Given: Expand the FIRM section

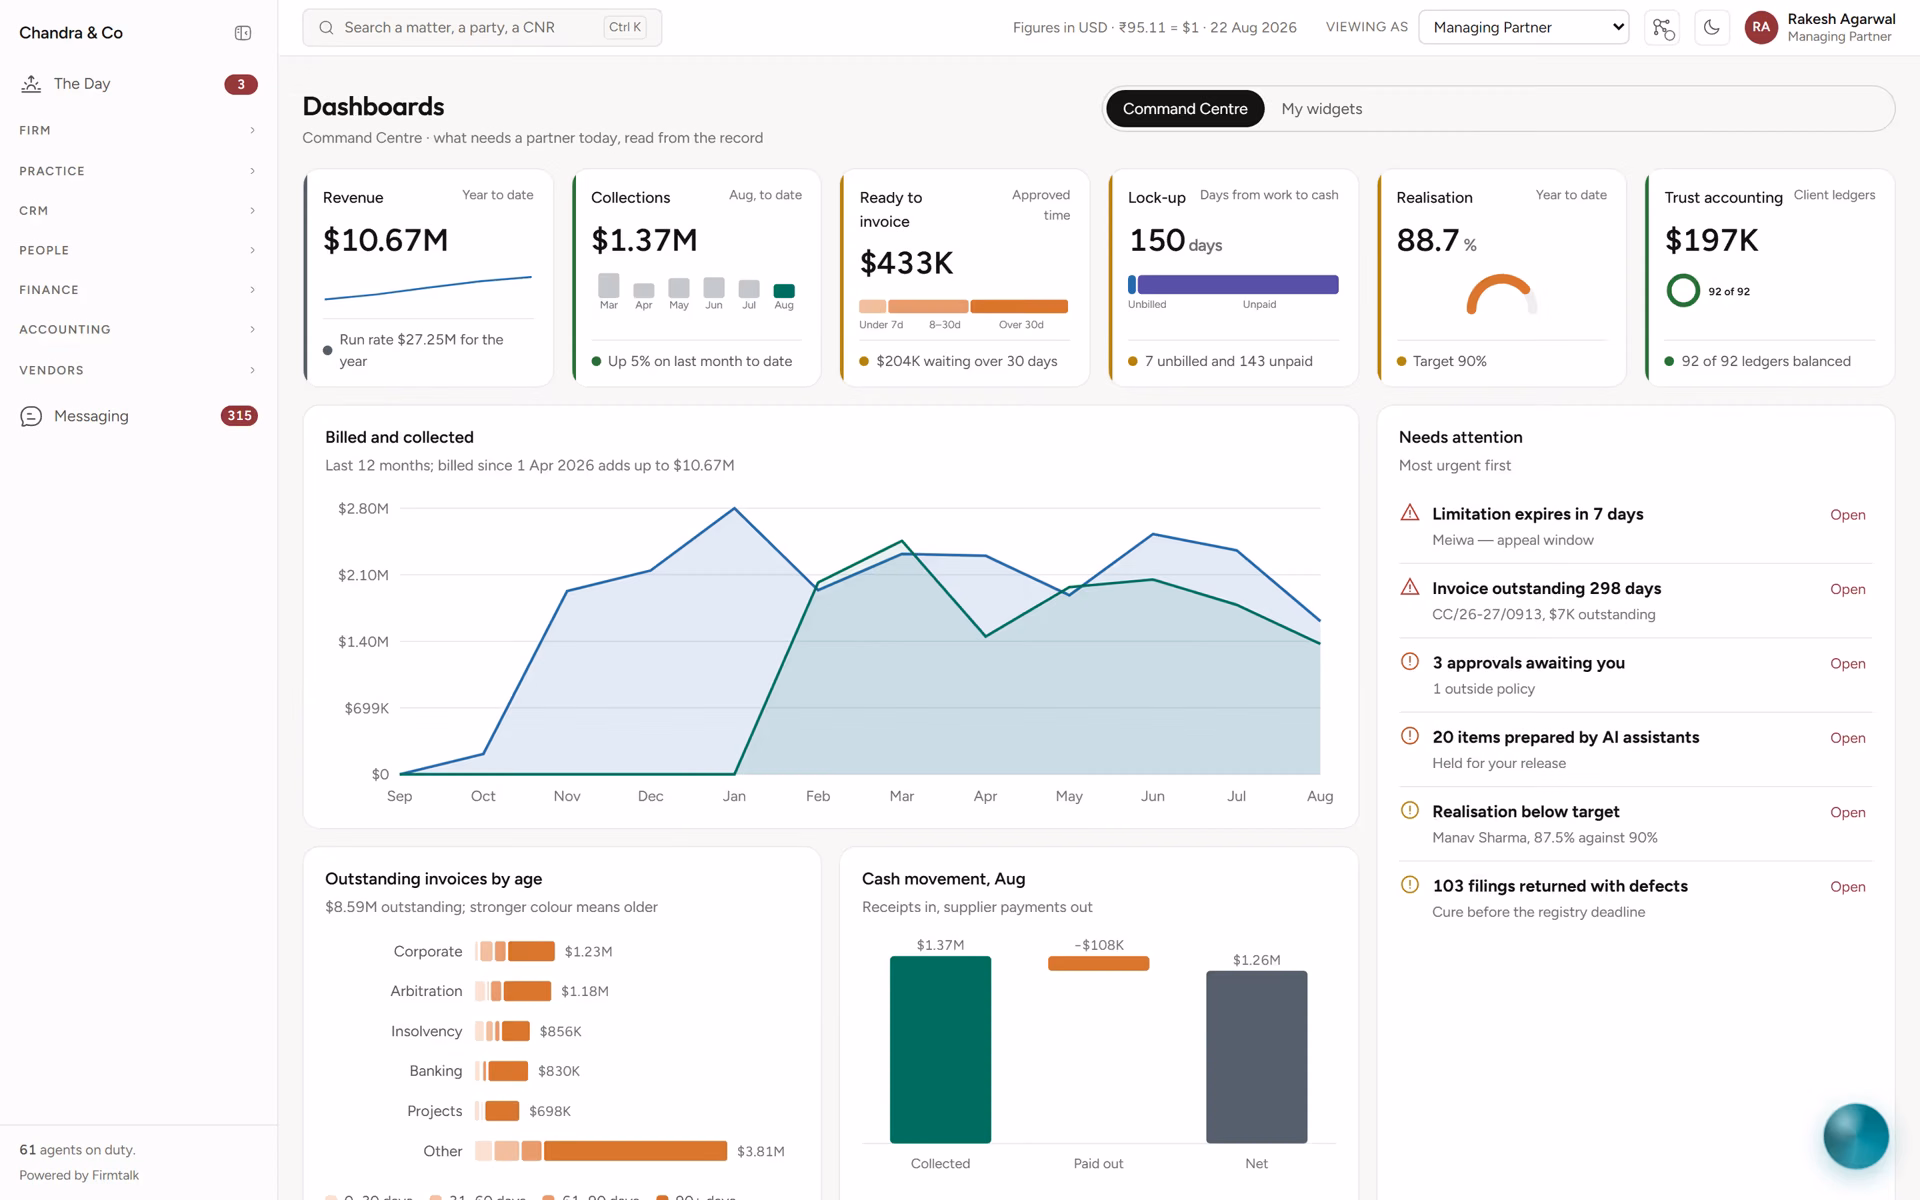Looking at the screenshot, I should (138, 130).
